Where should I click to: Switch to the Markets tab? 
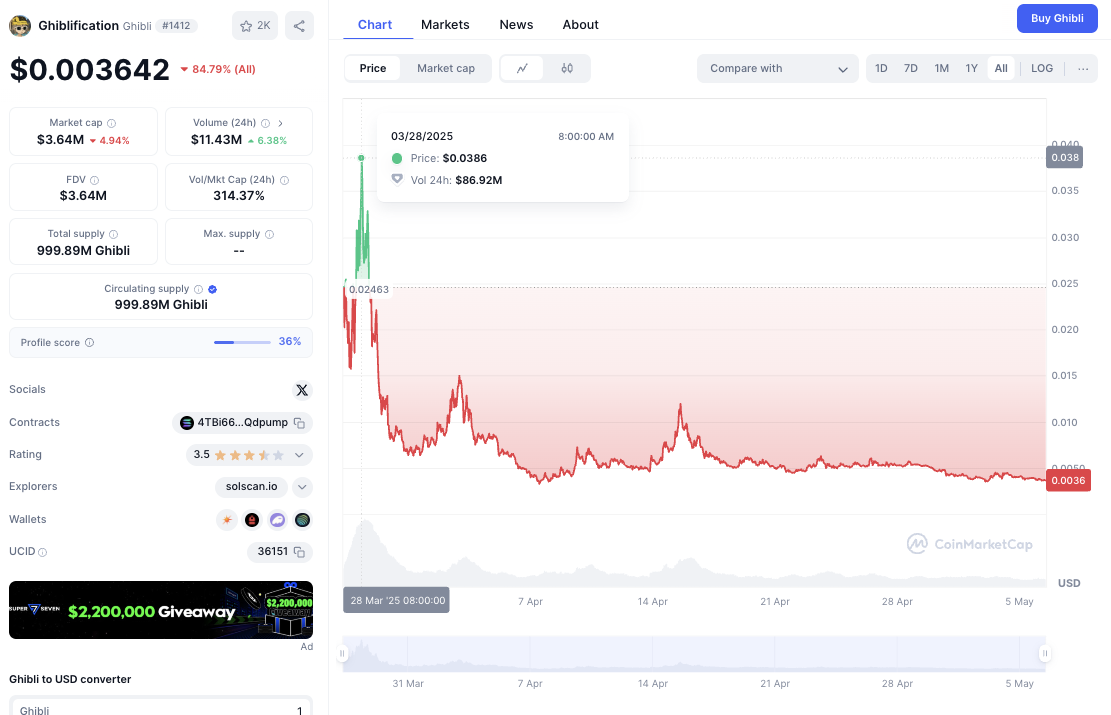click(x=445, y=25)
